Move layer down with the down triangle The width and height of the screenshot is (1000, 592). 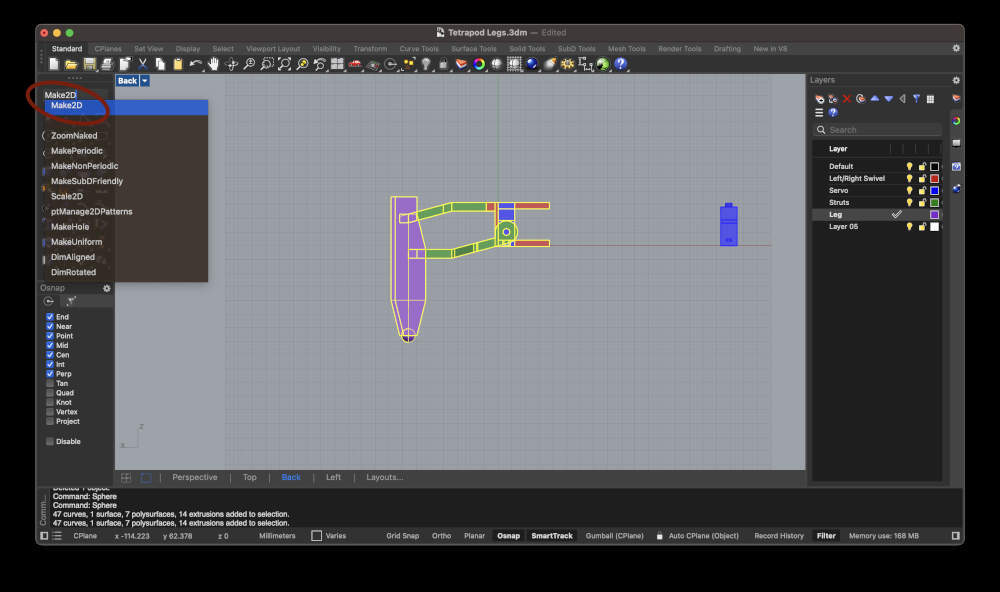[888, 99]
